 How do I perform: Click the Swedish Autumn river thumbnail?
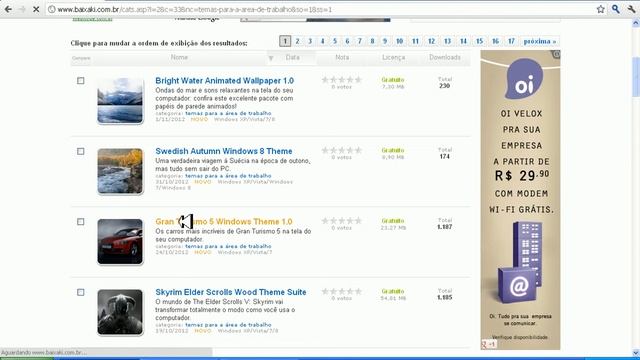point(120,171)
